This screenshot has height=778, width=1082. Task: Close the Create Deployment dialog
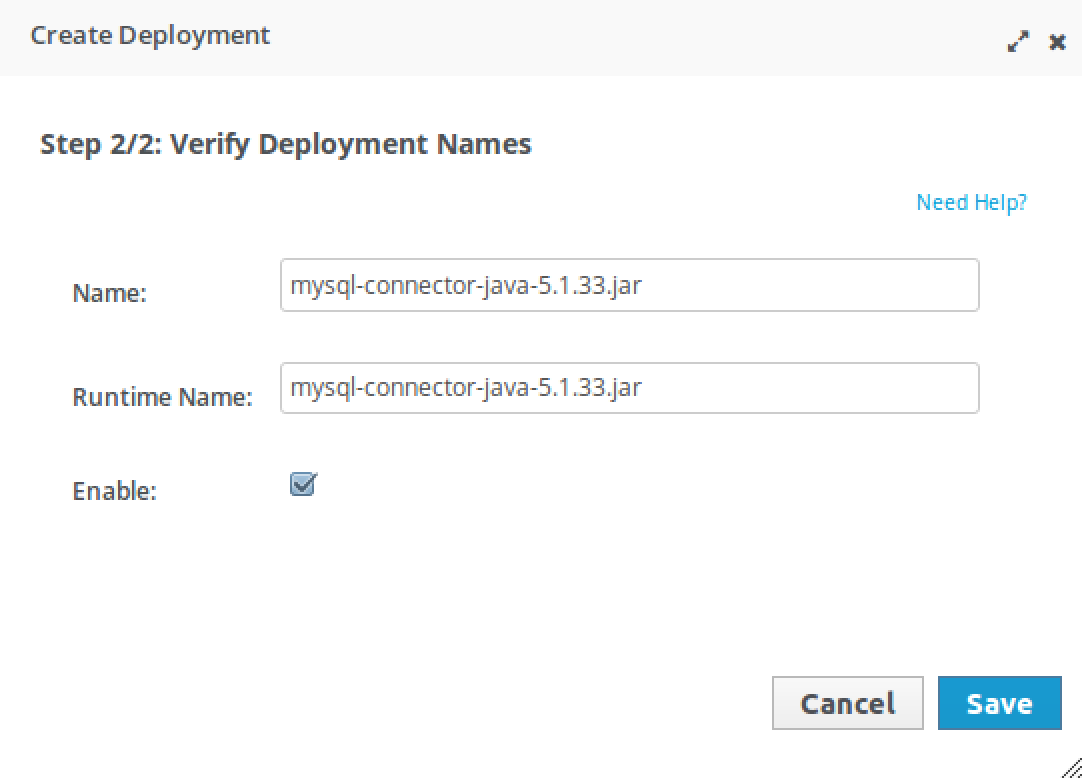click(1057, 42)
